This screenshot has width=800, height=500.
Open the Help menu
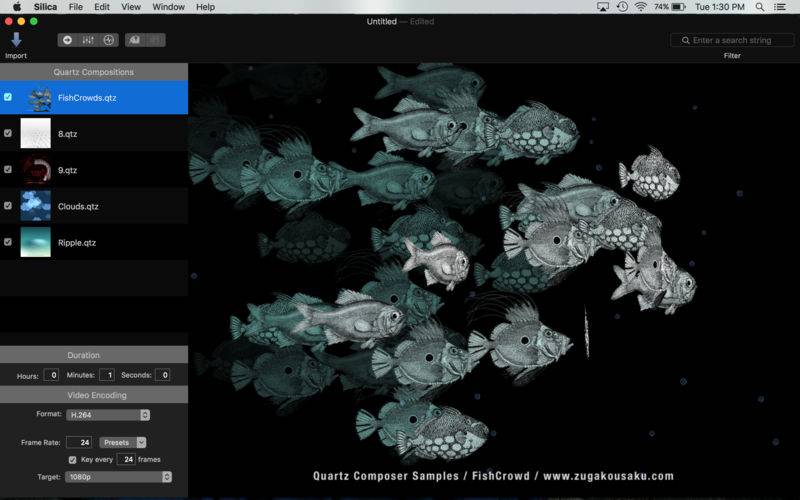click(206, 7)
